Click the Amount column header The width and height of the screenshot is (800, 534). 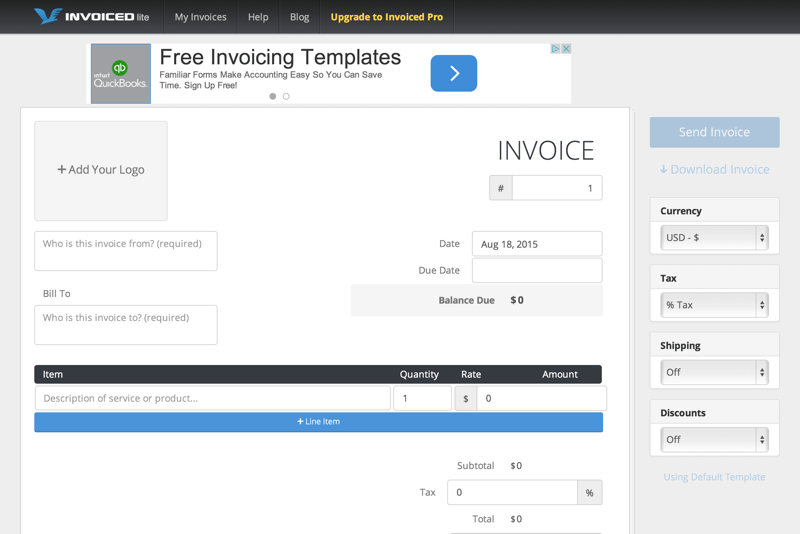coord(560,374)
